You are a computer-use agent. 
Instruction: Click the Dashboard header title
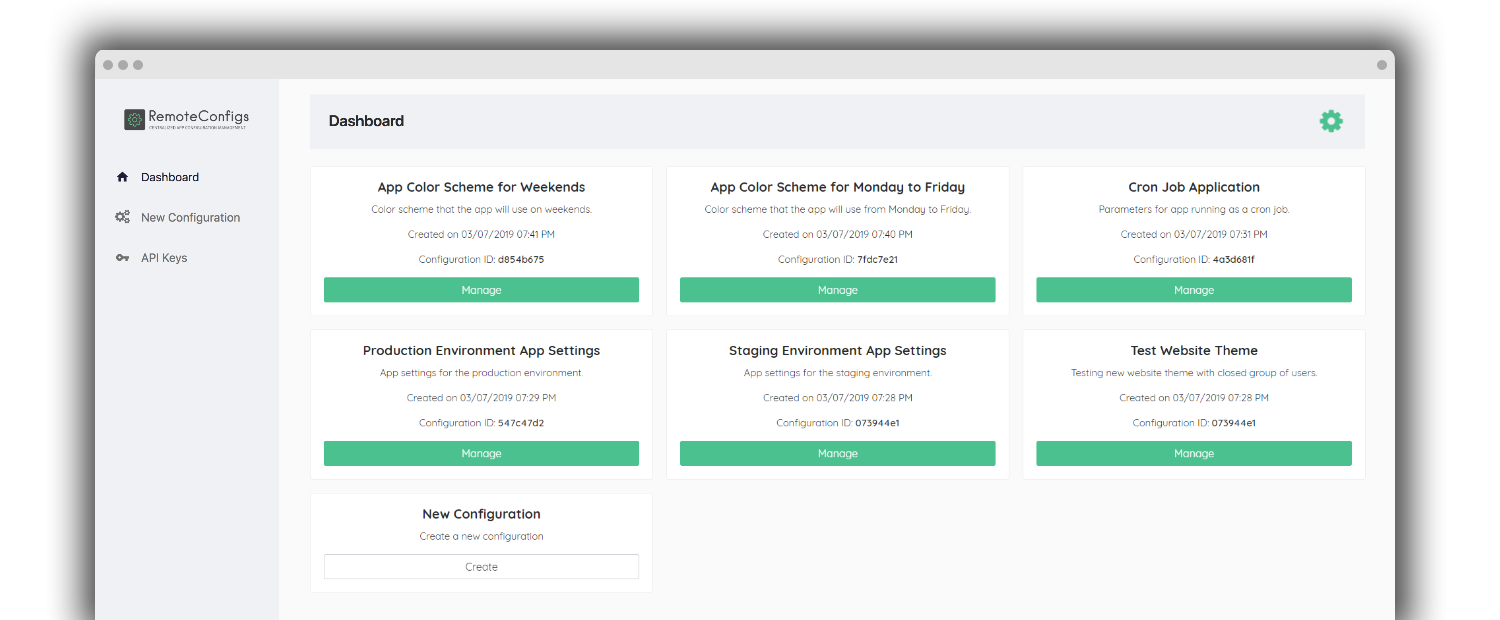(366, 121)
